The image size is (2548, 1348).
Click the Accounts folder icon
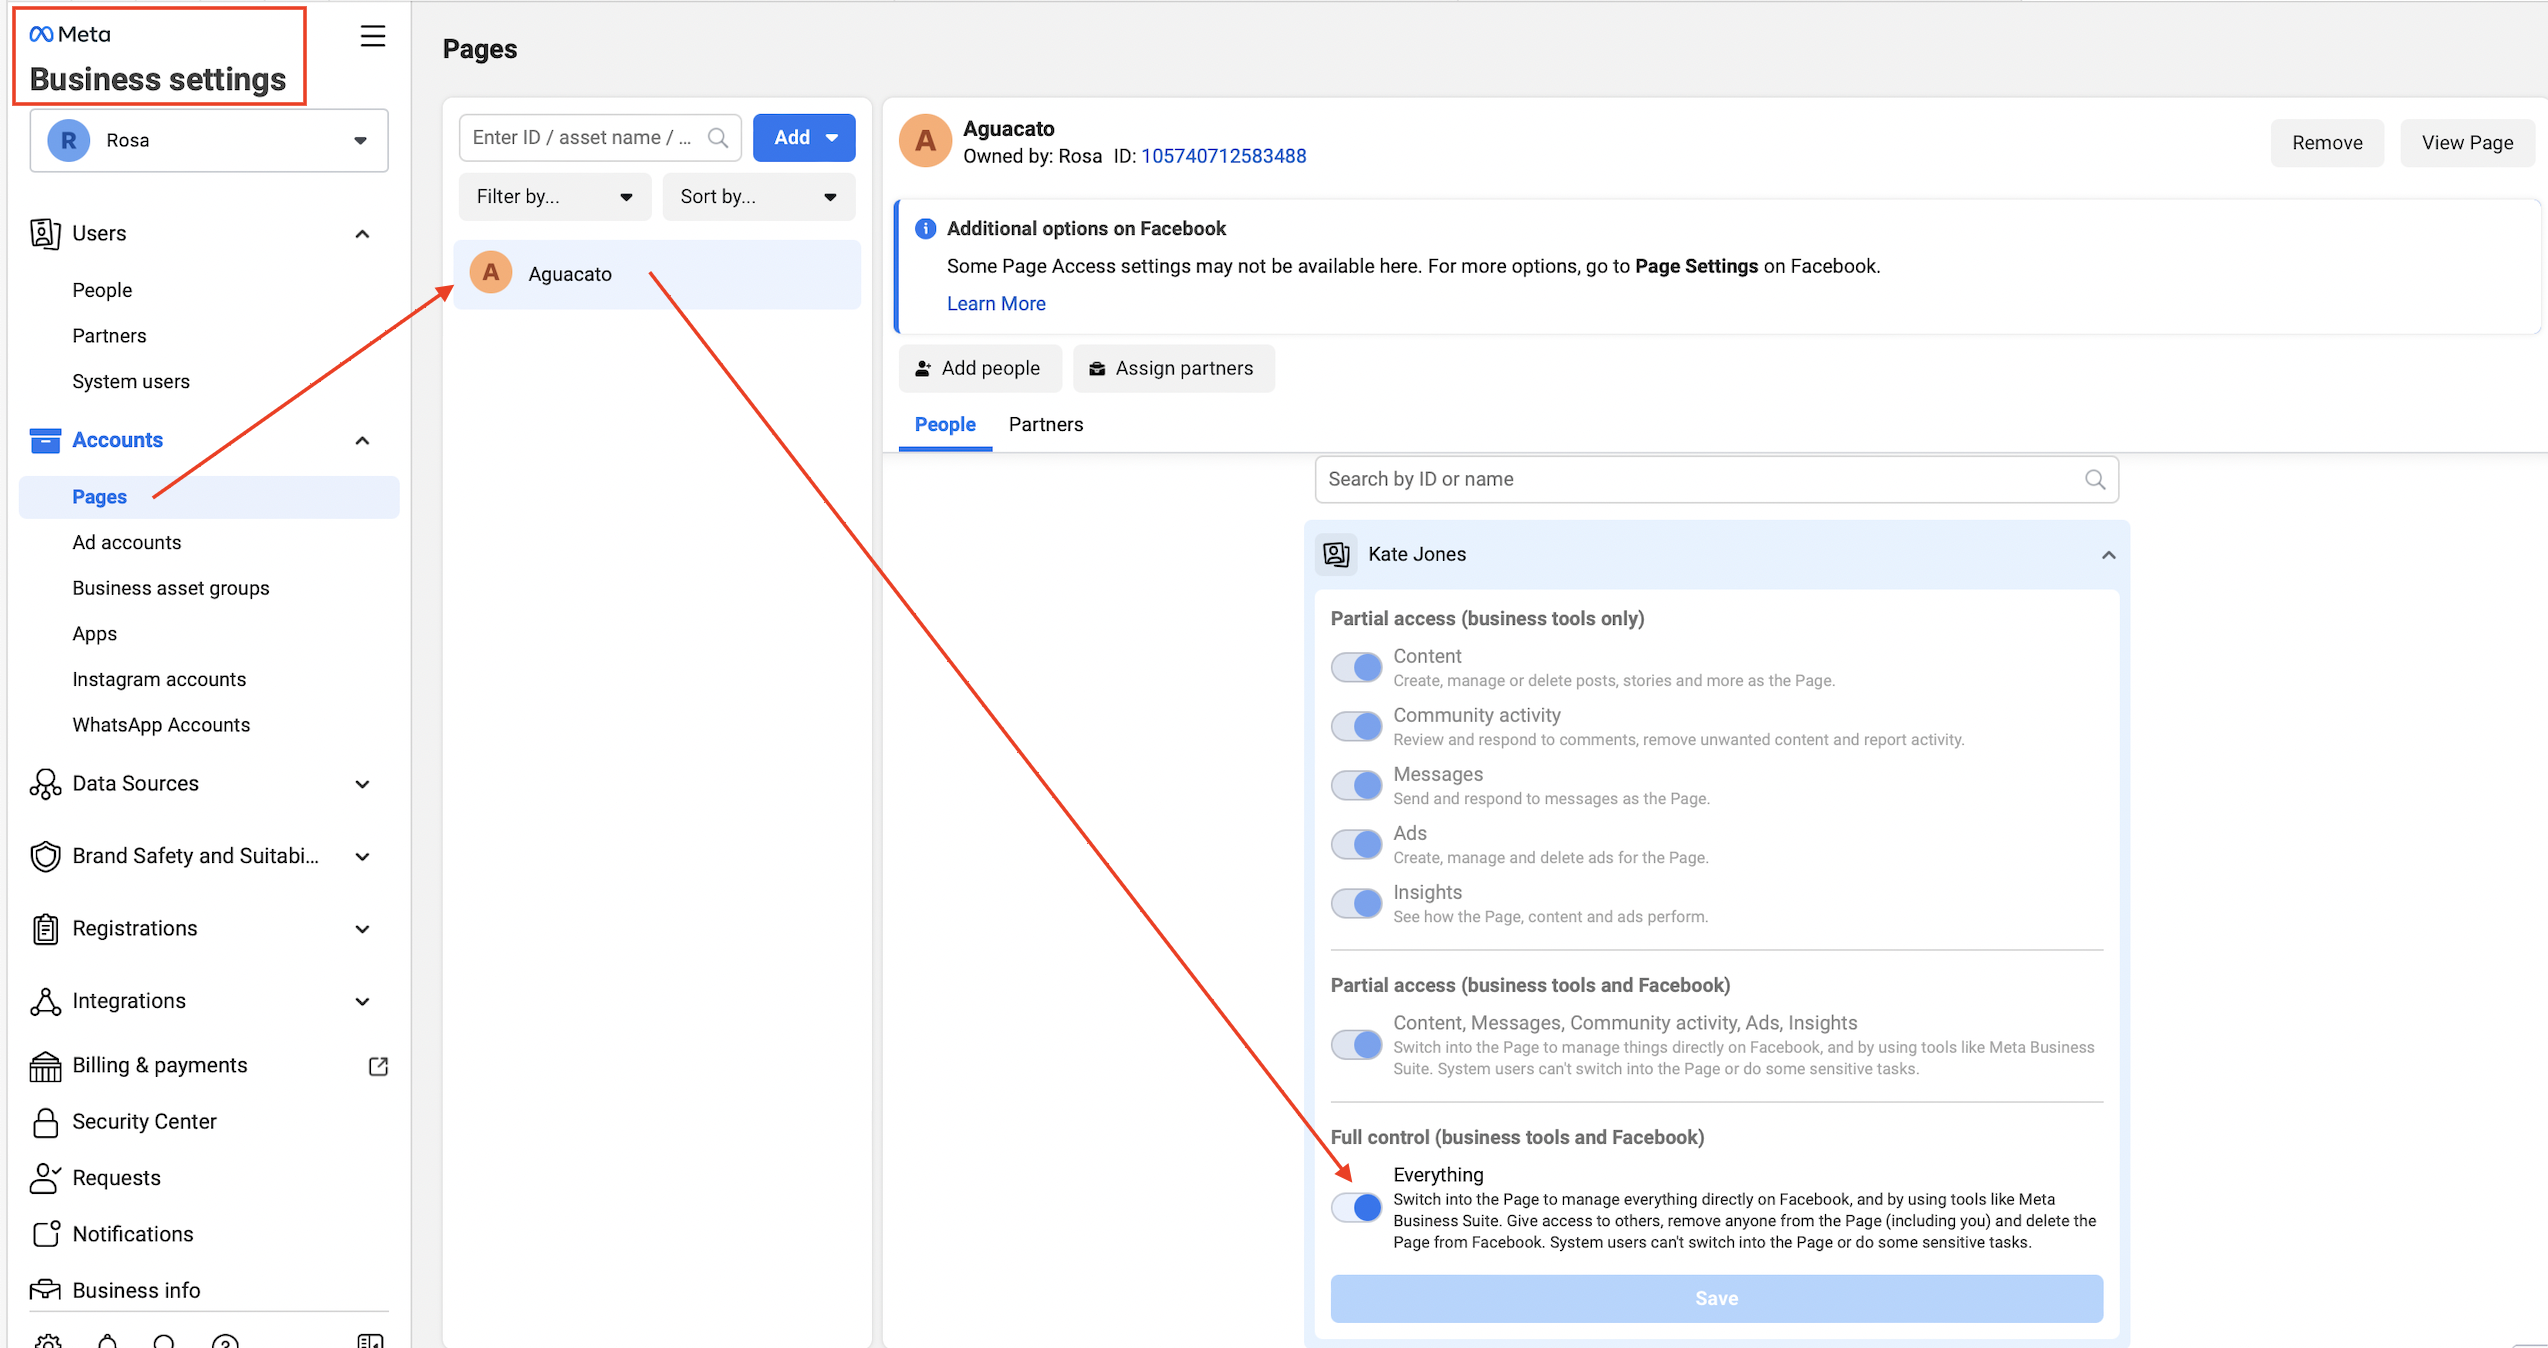click(x=45, y=440)
